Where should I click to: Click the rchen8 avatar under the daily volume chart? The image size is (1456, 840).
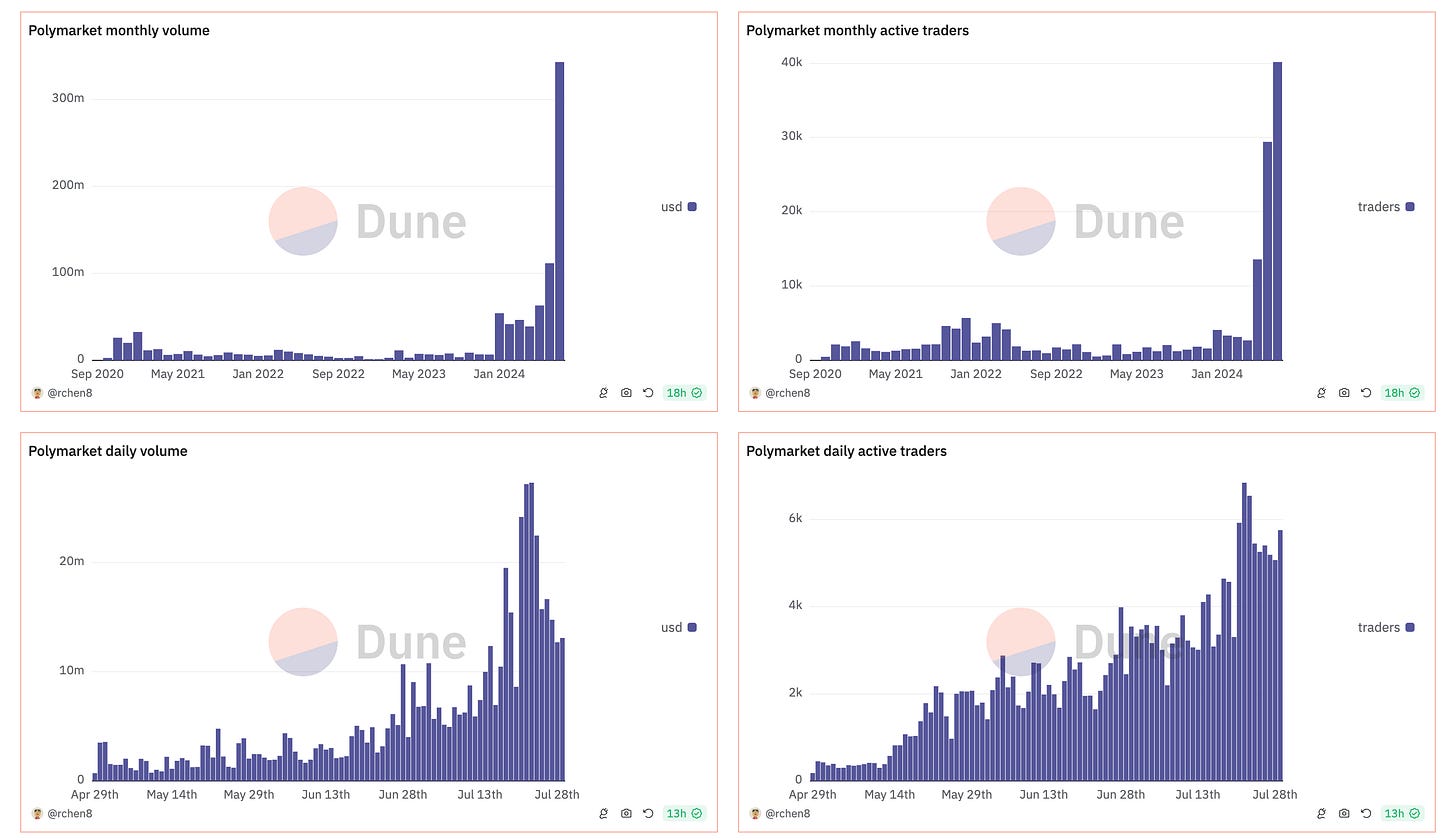point(37,813)
